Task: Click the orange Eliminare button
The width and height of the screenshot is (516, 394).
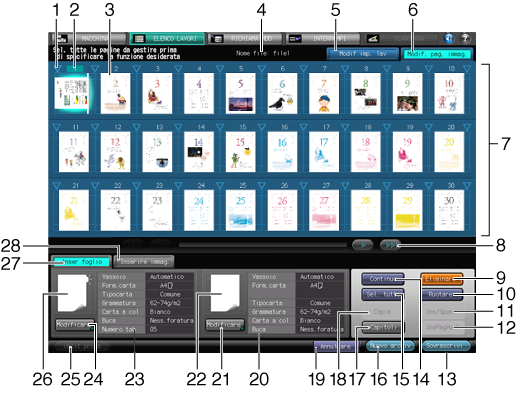Action: (442, 279)
